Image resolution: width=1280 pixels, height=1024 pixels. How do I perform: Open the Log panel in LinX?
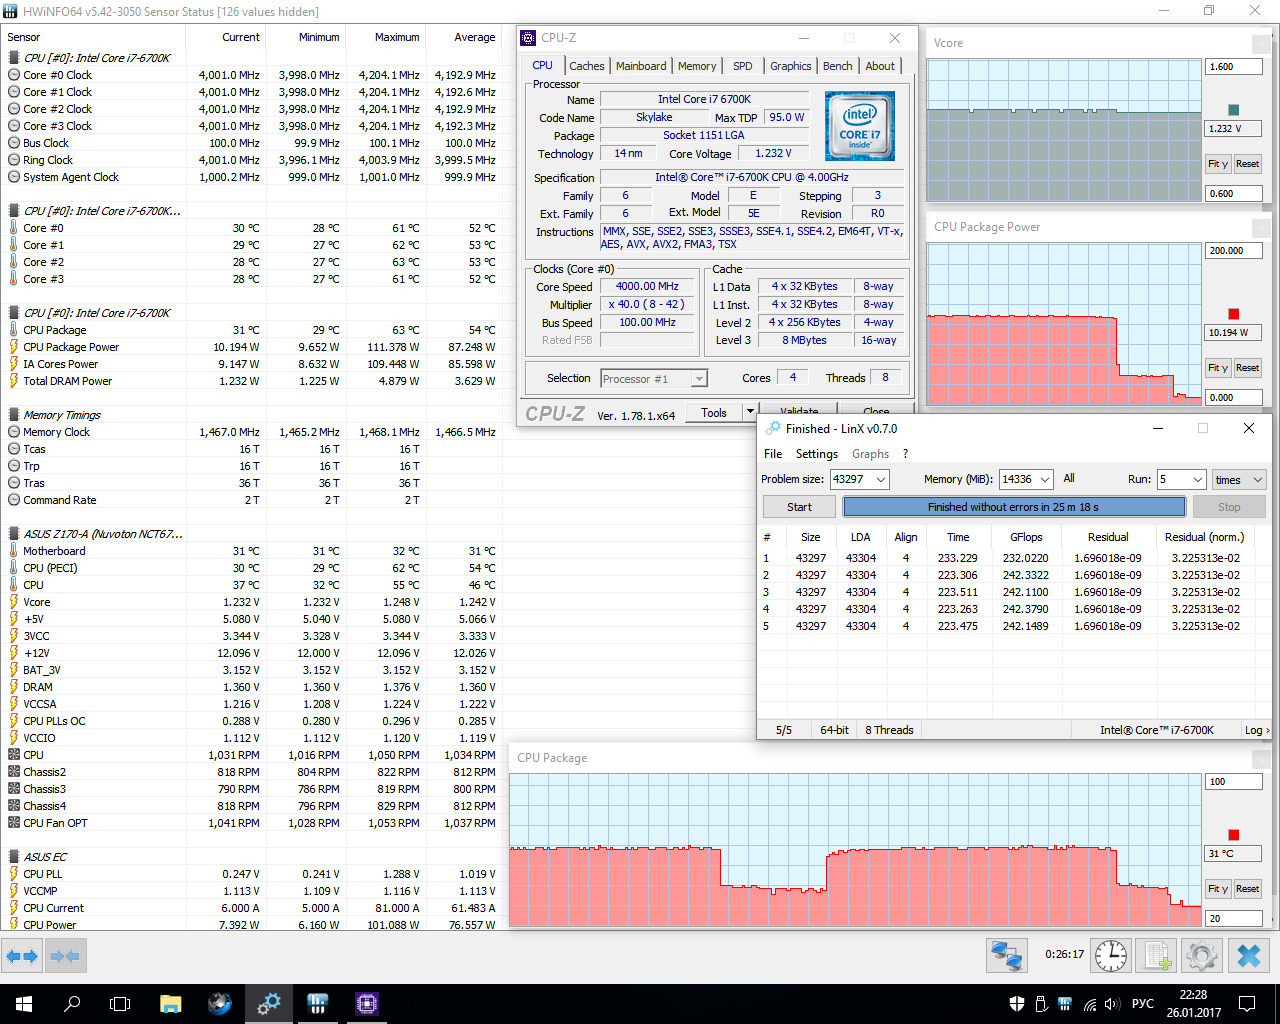click(x=1256, y=730)
